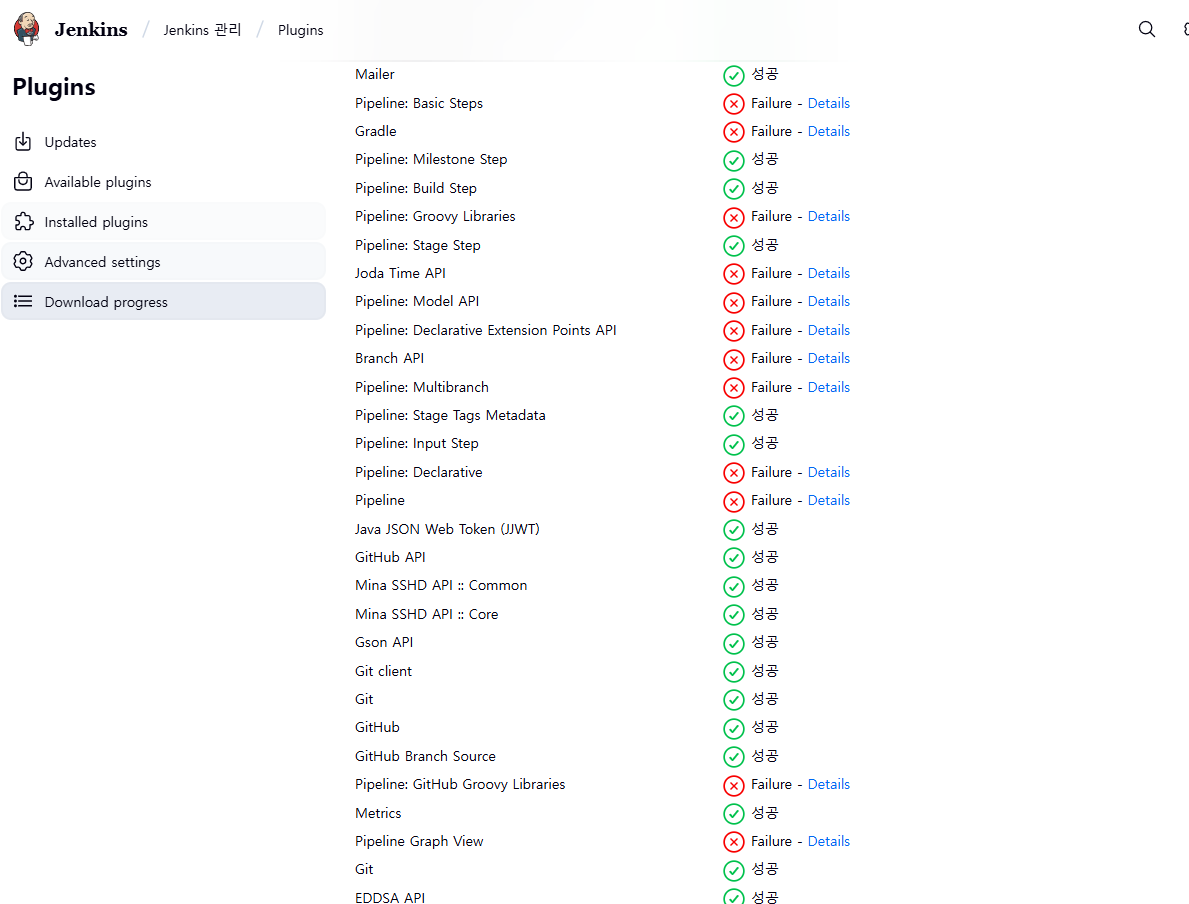Viewport: 1189px width, 904px height.
Task: Click Mina SSHD API :: Core name
Action: [426, 614]
